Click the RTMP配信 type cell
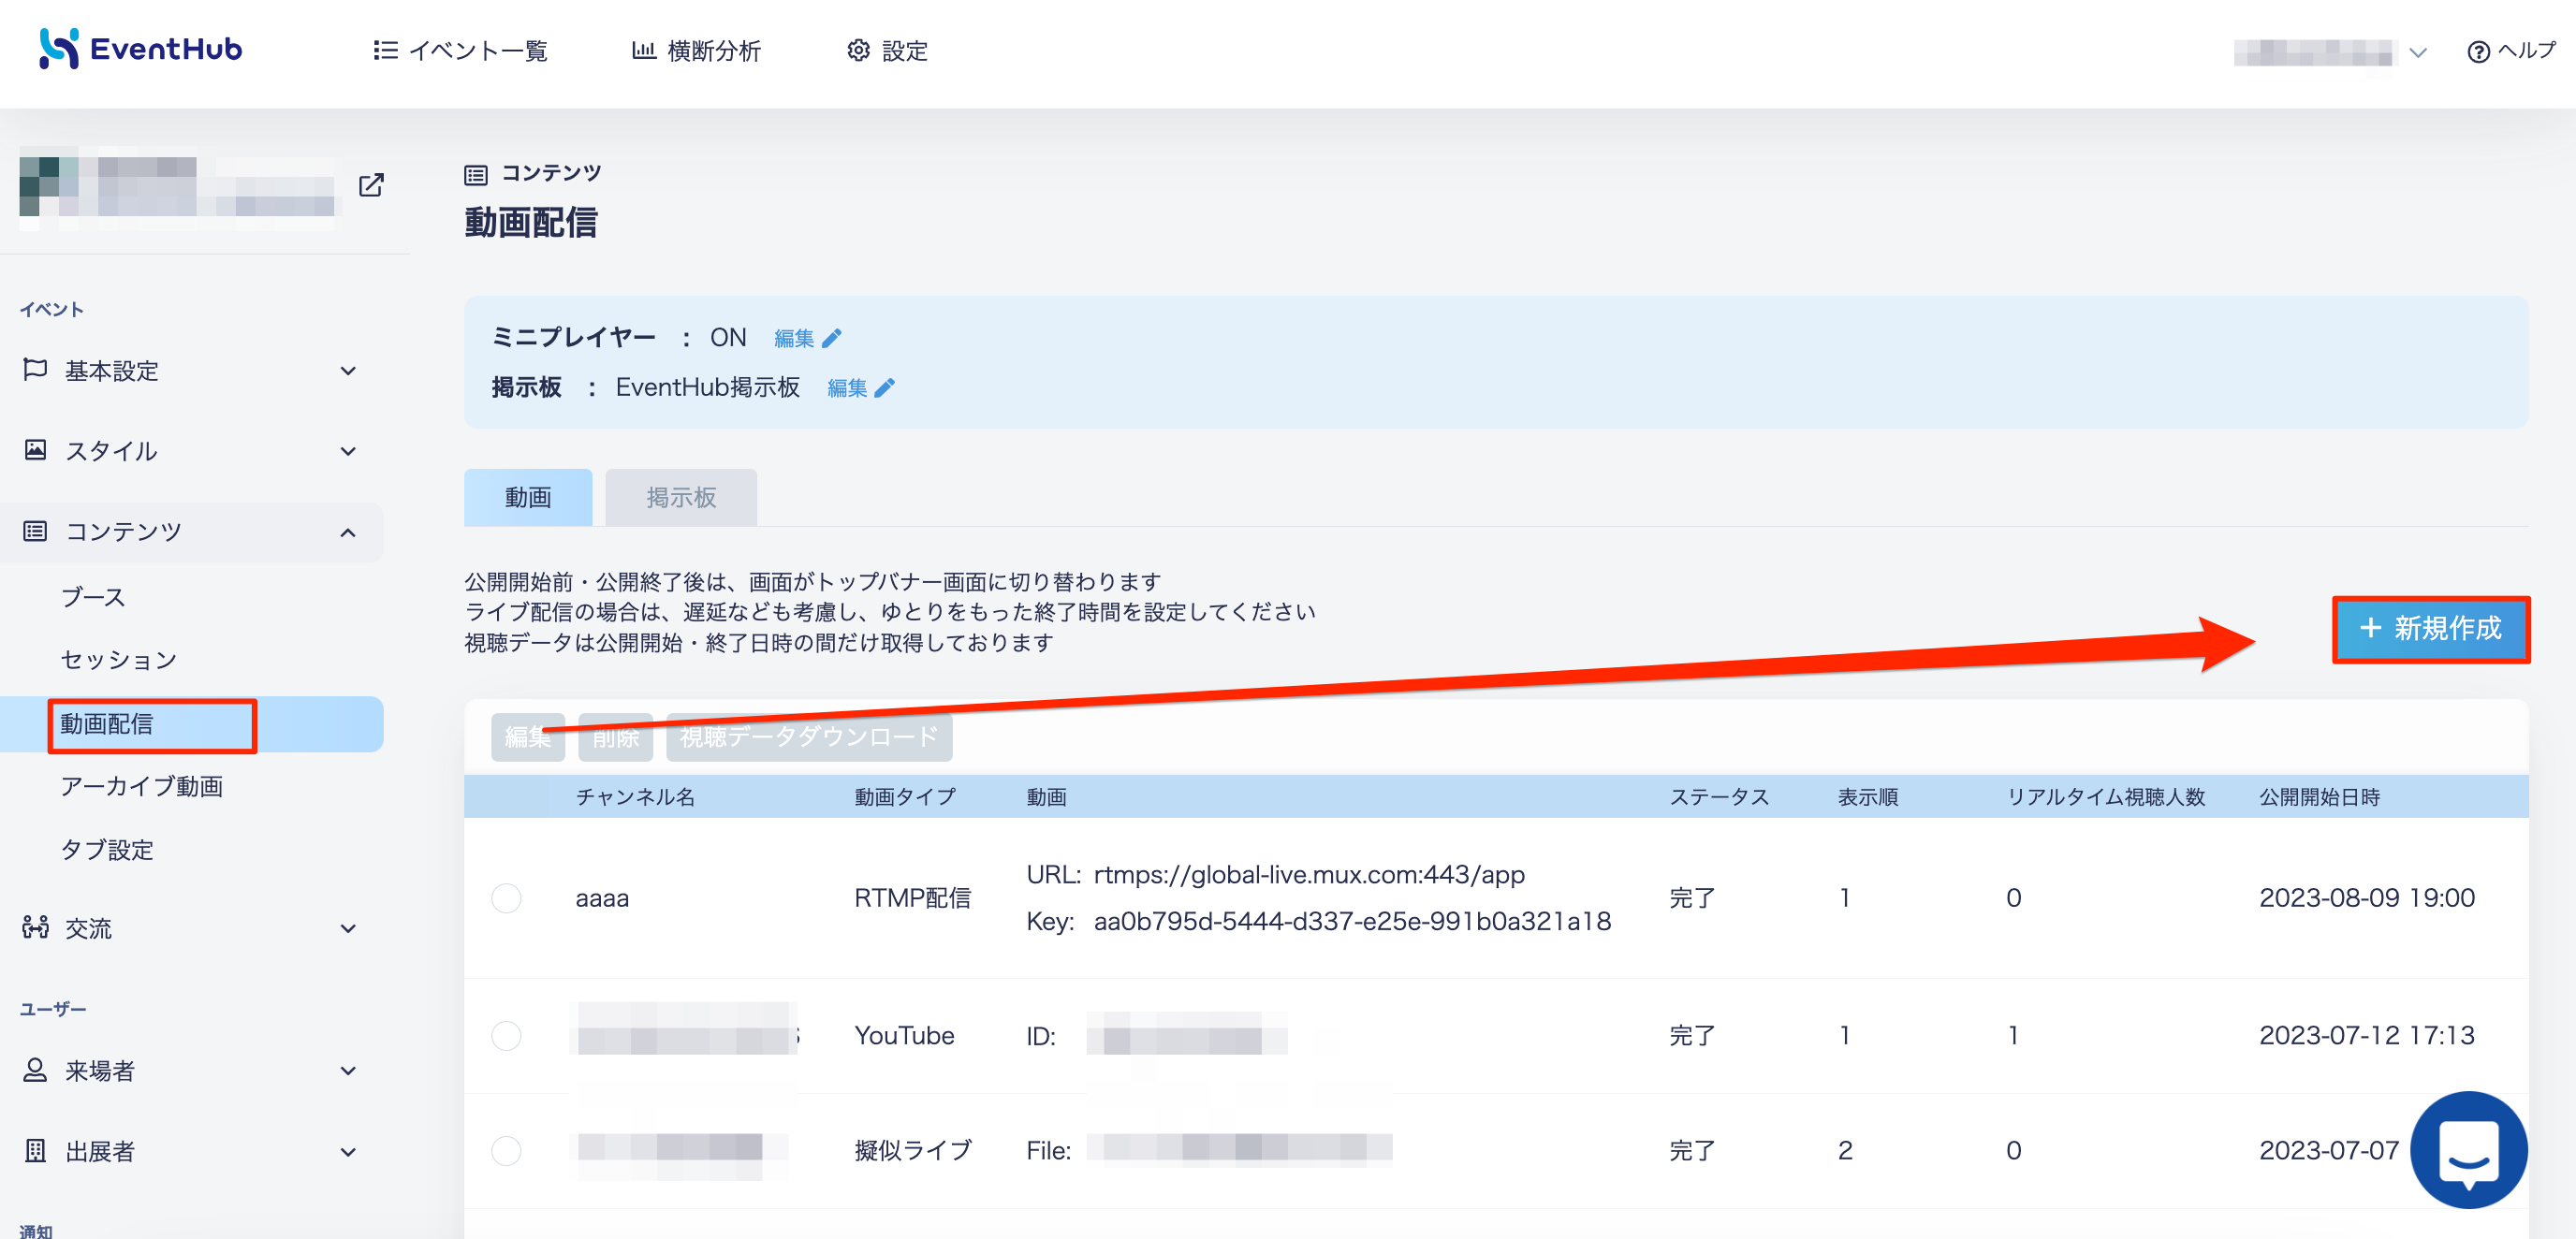Image resolution: width=2576 pixels, height=1239 pixels. (912, 898)
